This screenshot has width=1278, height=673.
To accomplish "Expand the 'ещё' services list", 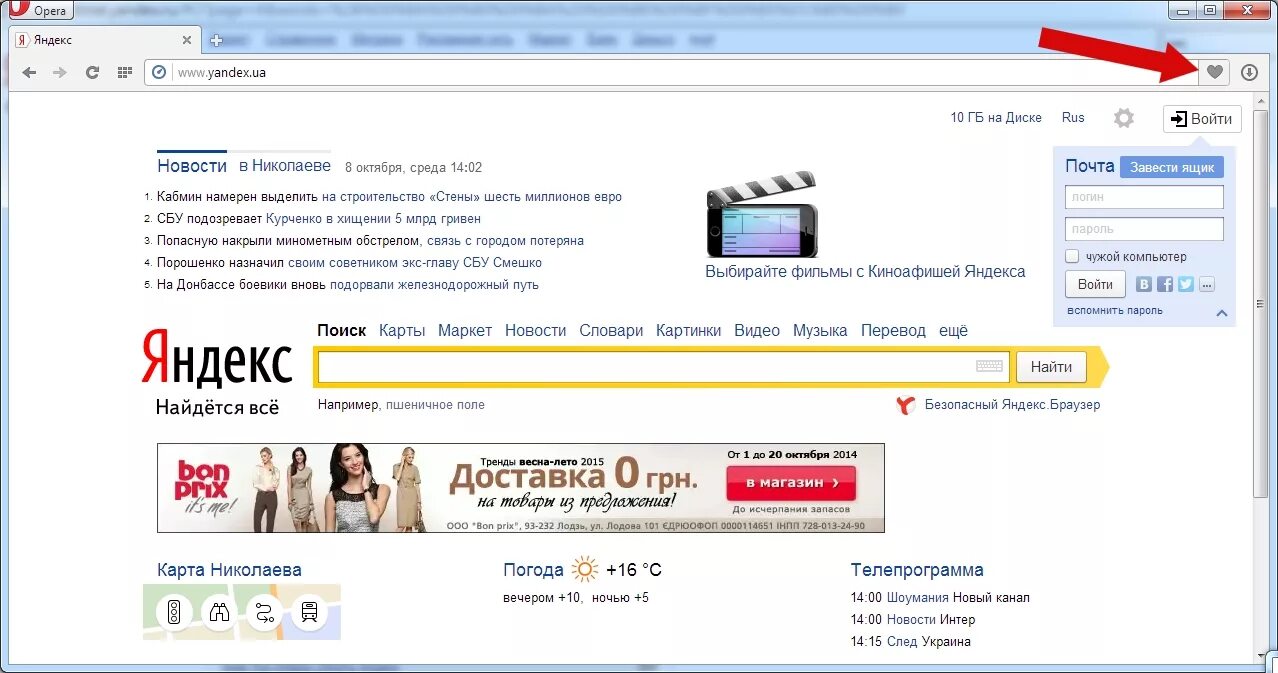I will point(953,330).
